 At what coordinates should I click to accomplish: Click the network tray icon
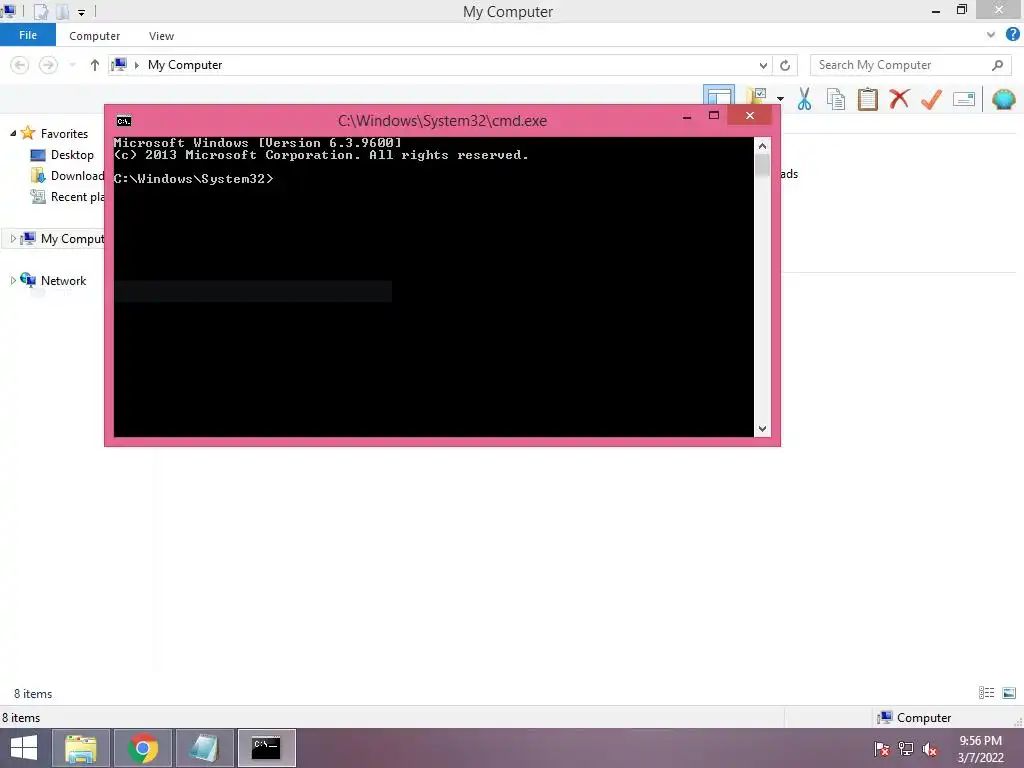906,748
